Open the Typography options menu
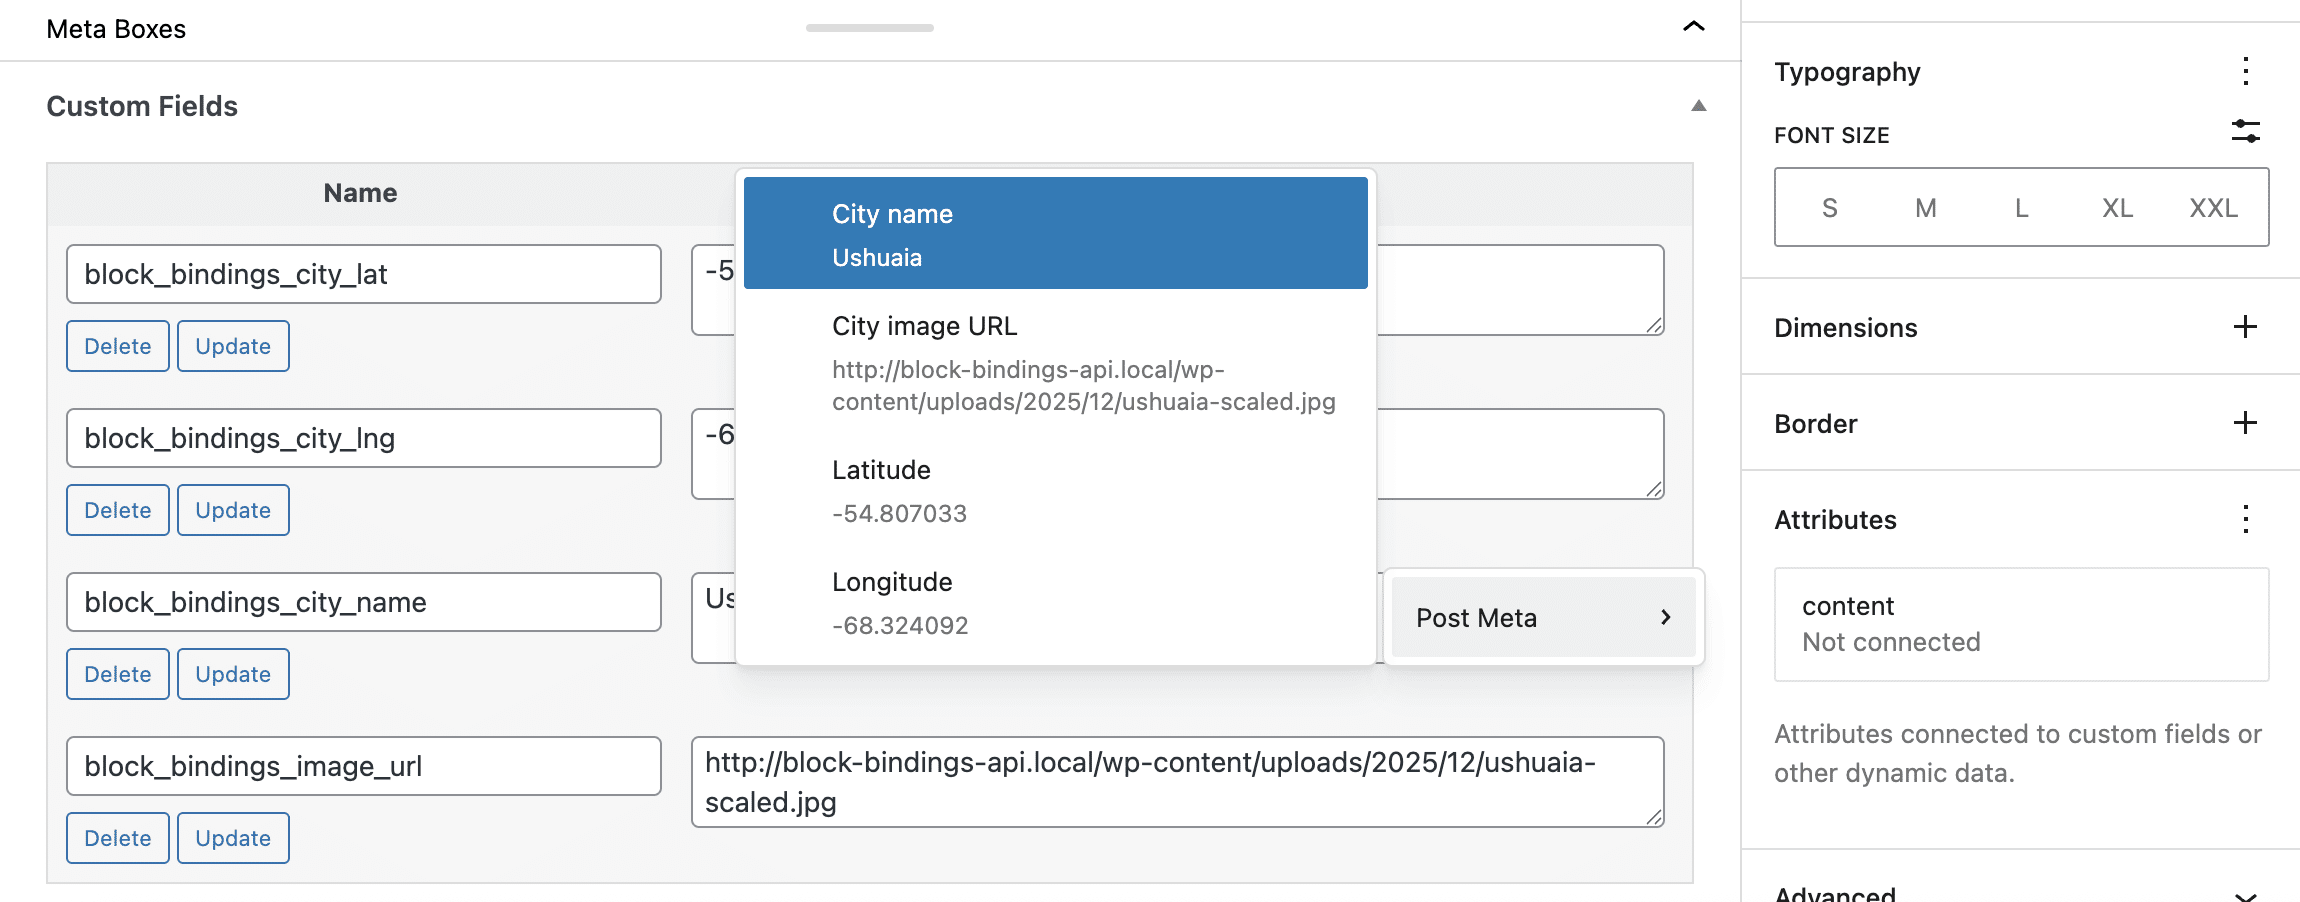The width and height of the screenshot is (2300, 902). click(2245, 71)
